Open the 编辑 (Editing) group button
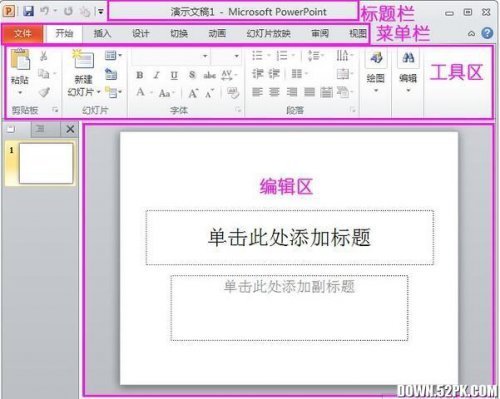 pyautogui.click(x=408, y=72)
